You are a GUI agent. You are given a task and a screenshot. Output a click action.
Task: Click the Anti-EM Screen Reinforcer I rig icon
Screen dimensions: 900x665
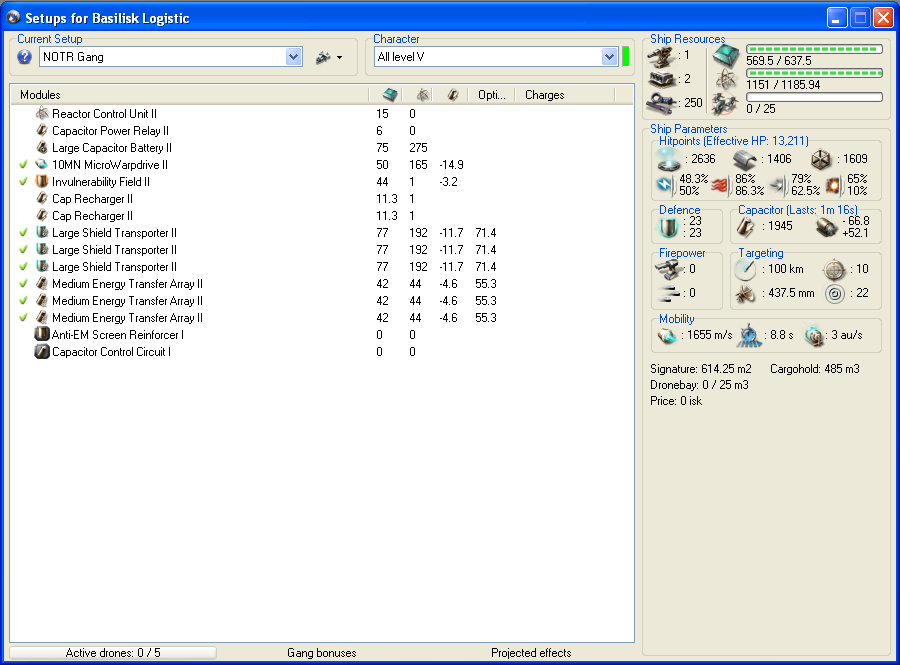point(42,335)
